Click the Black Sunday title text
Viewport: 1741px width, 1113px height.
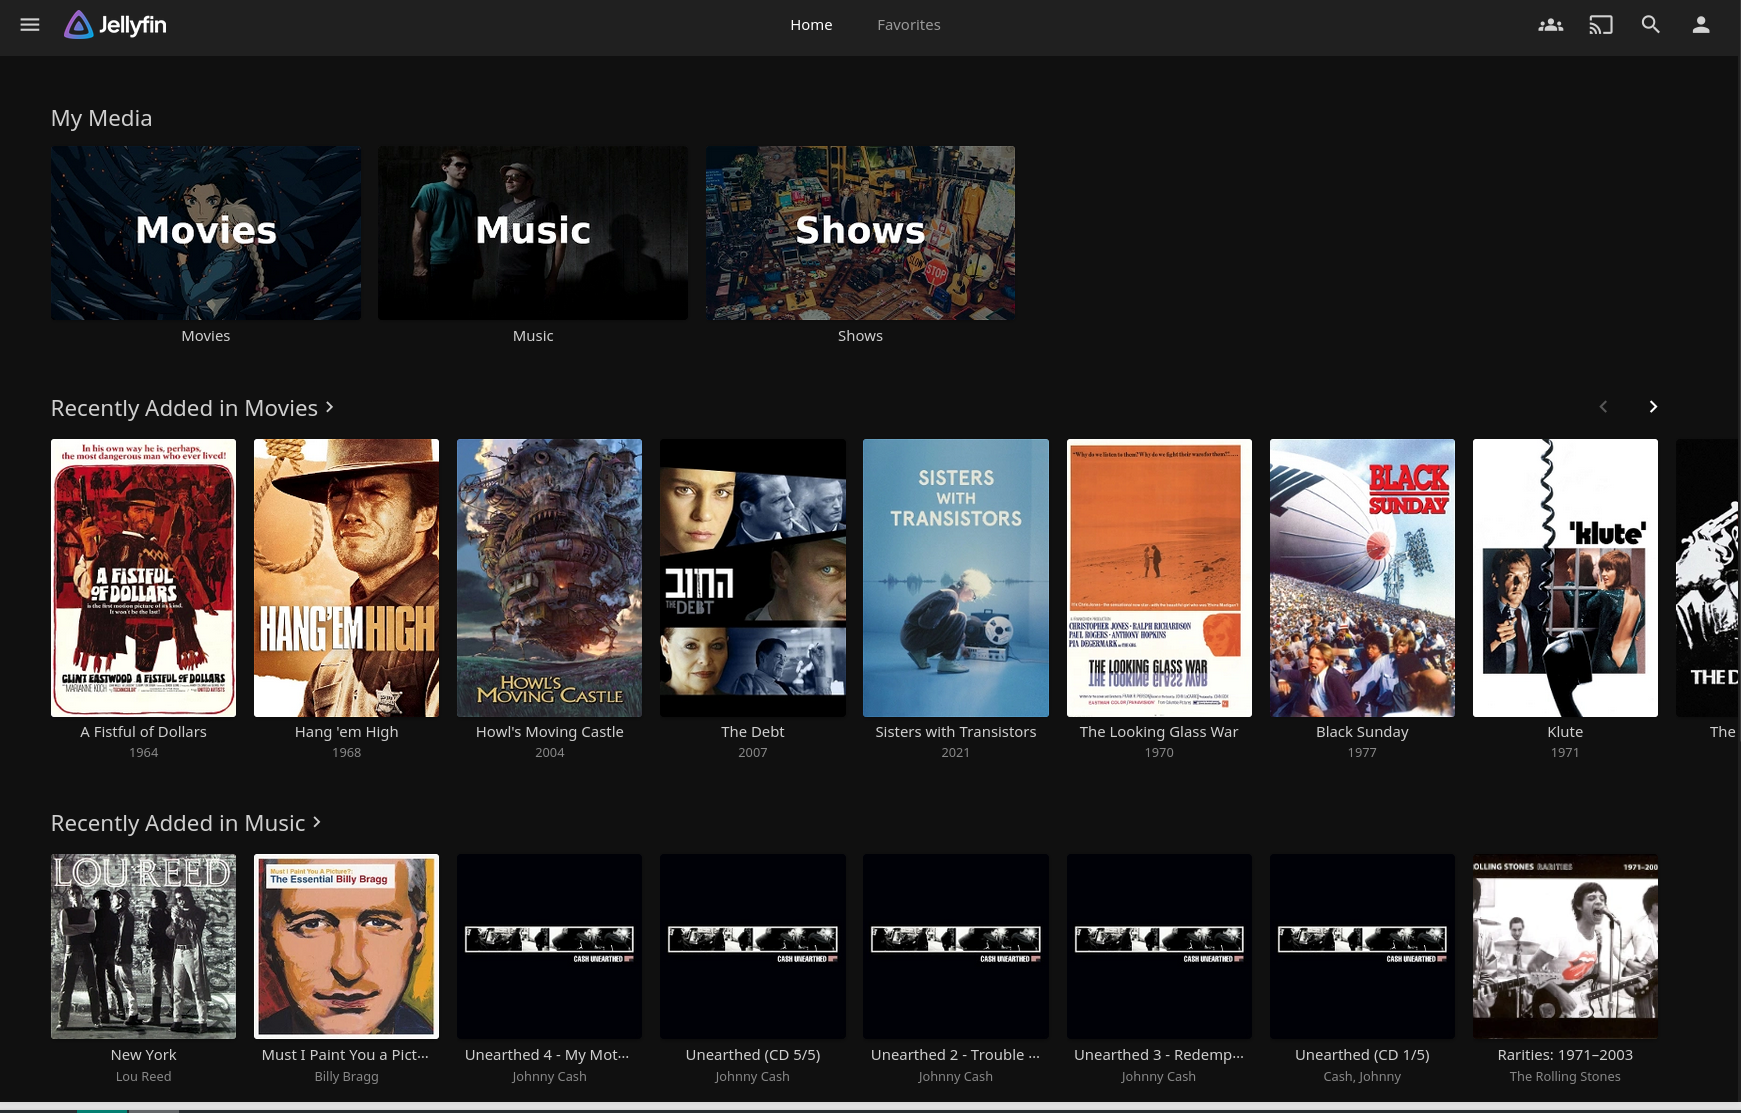pos(1362,732)
